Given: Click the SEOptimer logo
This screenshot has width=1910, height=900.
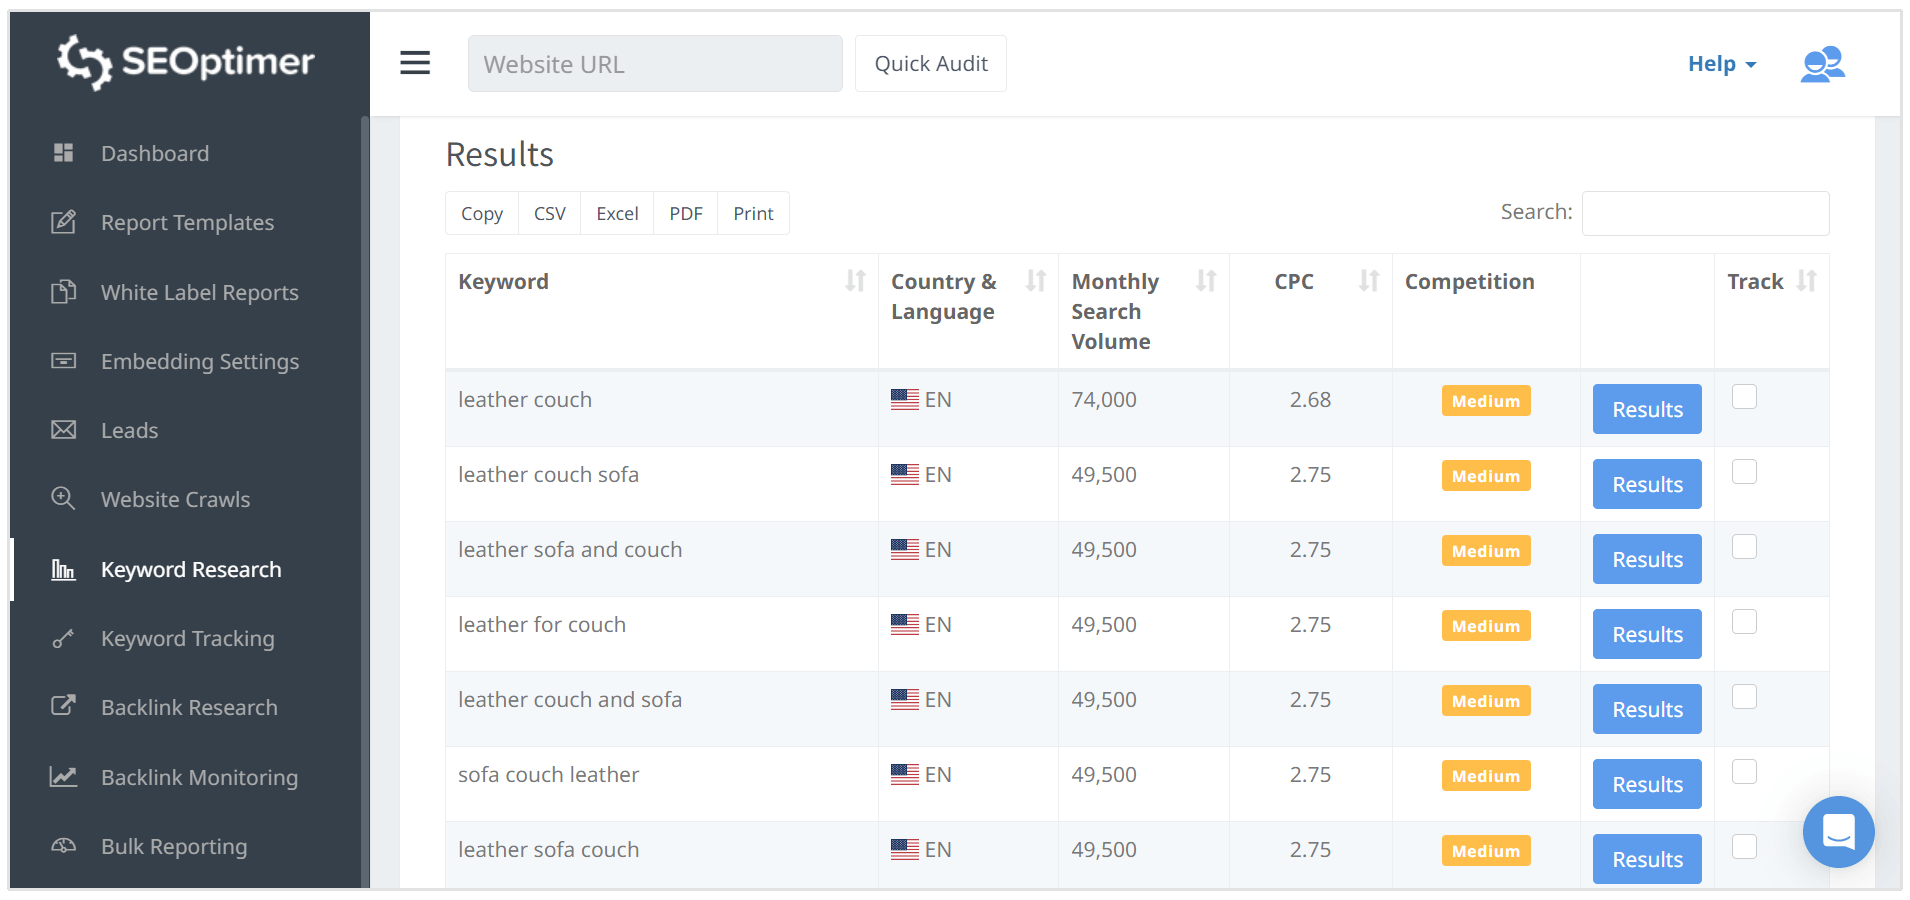Looking at the screenshot, I should click(x=186, y=62).
